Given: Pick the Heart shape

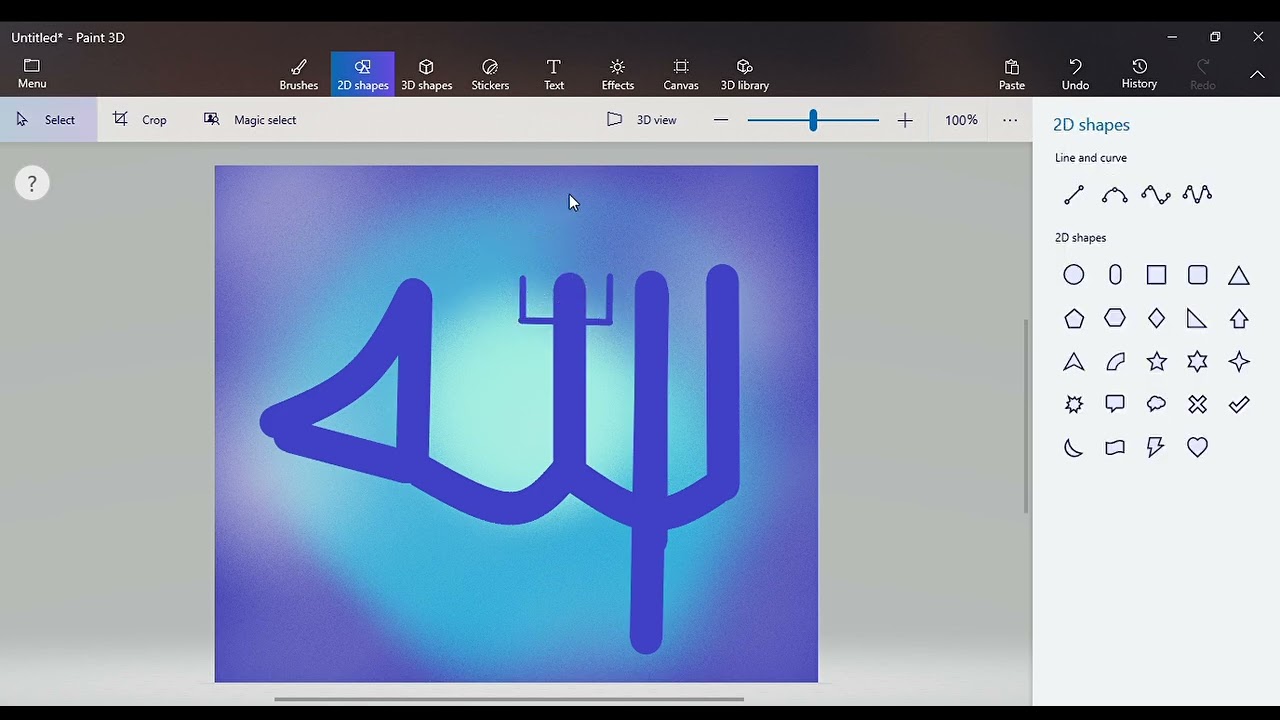Looking at the screenshot, I should click(1197, 447).
